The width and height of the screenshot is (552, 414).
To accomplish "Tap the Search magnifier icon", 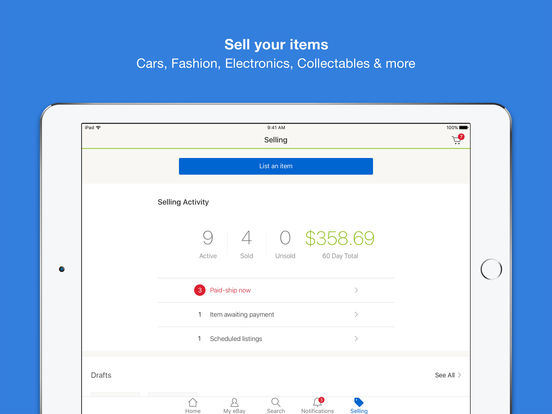I will click(x=276, y=402).
